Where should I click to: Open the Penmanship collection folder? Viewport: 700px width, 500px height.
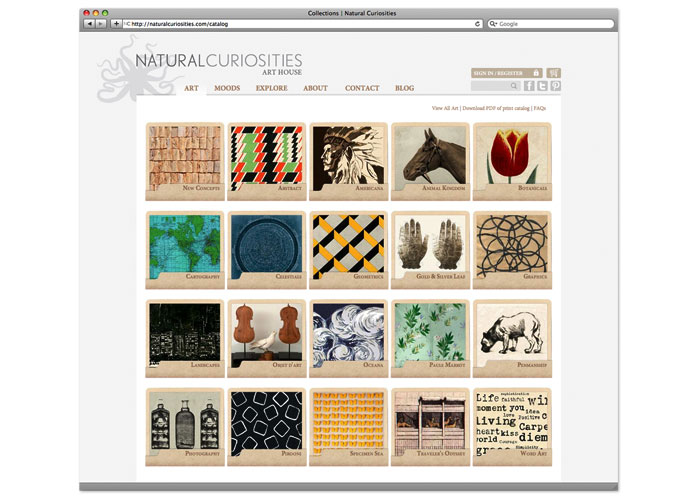point(512,338)
